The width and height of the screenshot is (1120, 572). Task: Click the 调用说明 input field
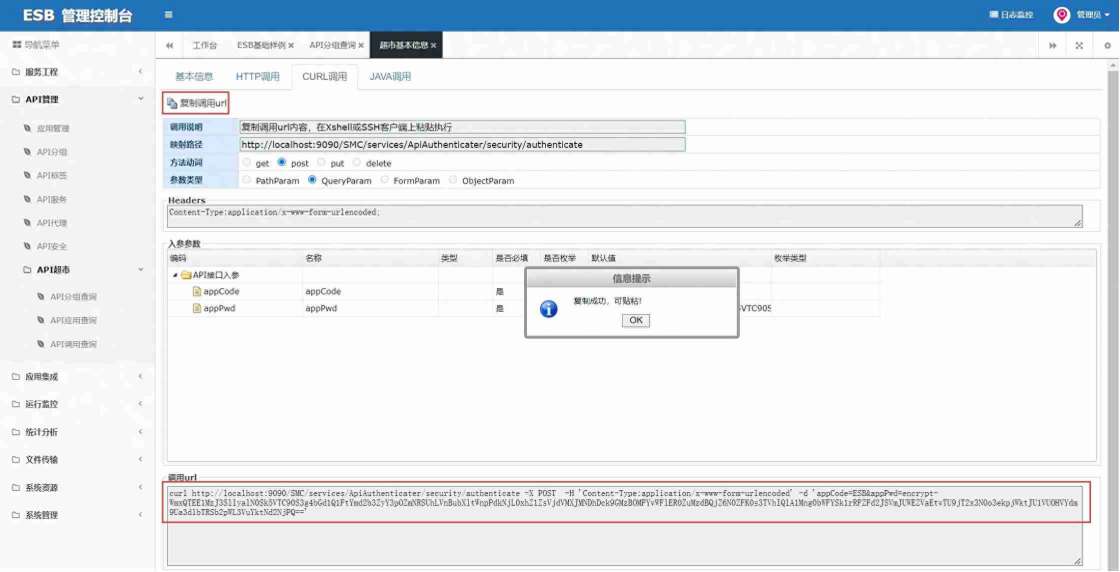(462, 126)
